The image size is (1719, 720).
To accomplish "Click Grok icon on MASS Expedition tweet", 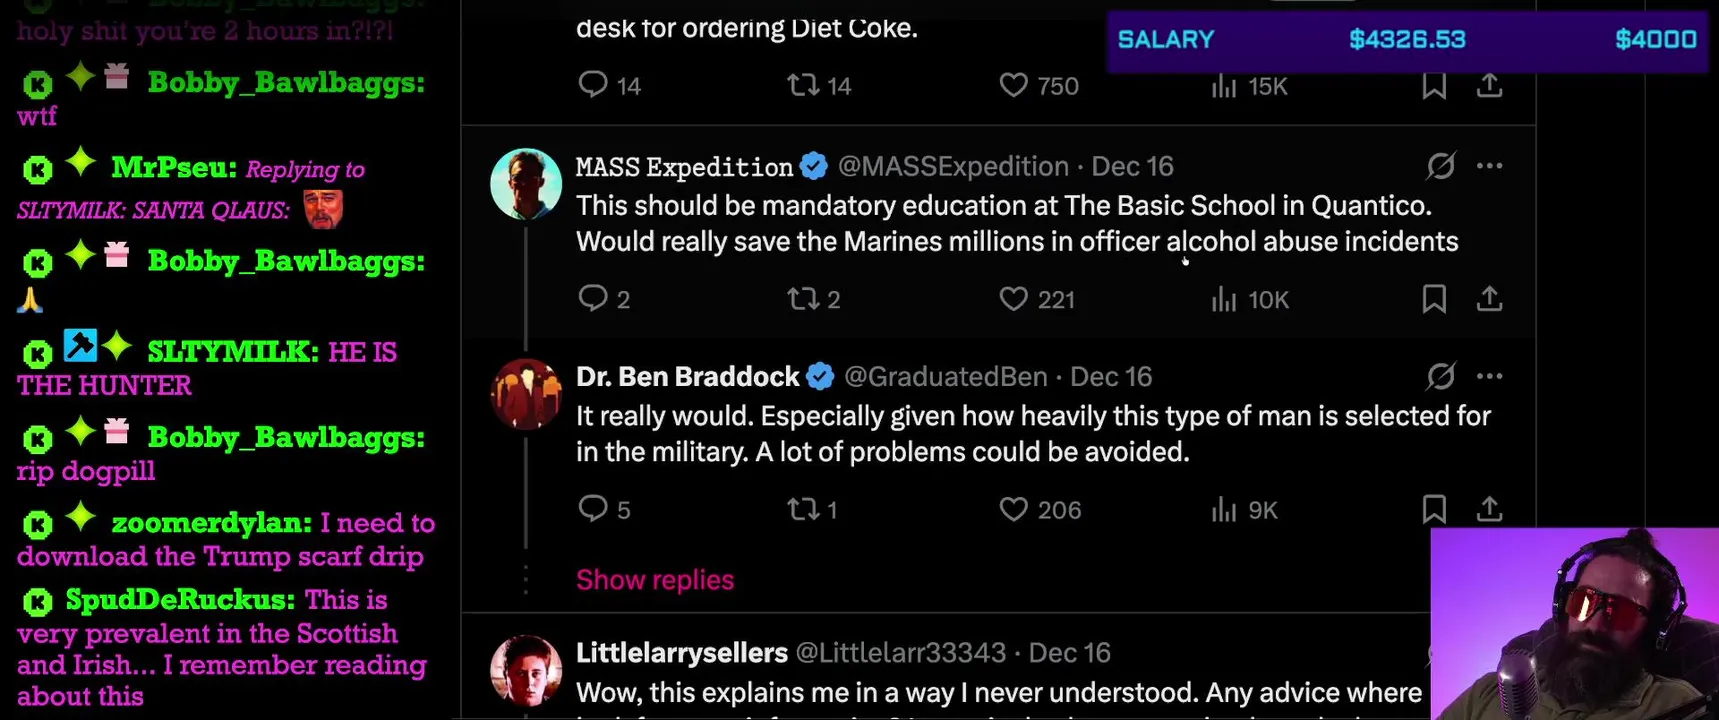I will (x=1440, y=166).
